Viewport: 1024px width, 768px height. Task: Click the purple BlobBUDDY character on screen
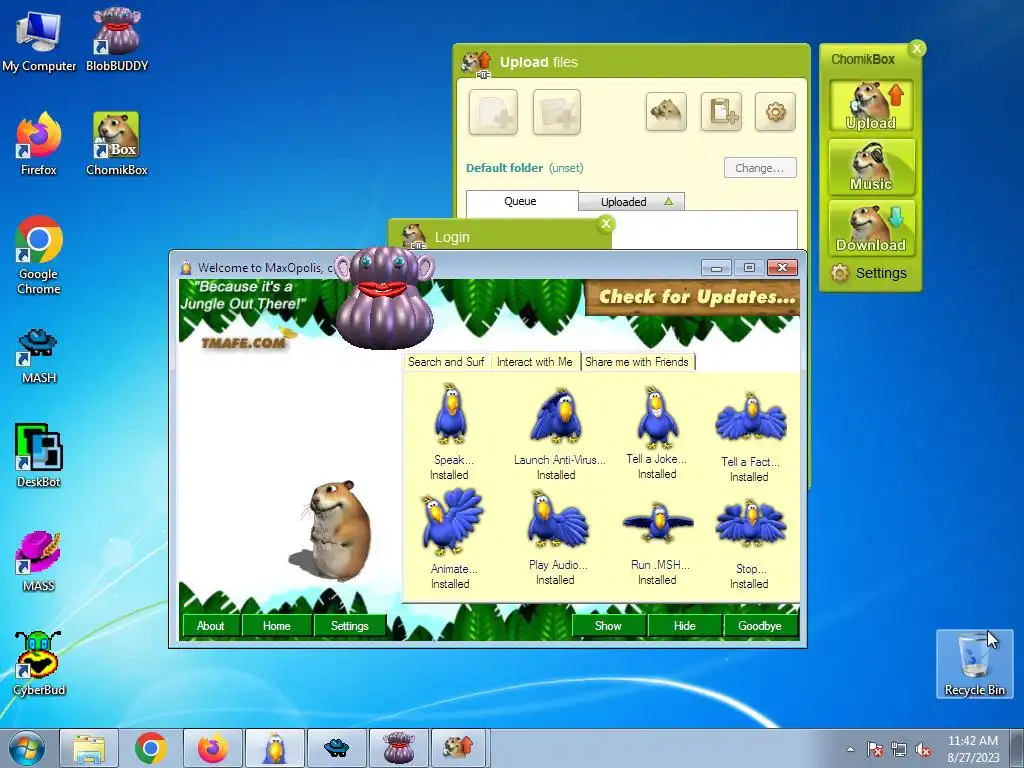coord(384,298)
